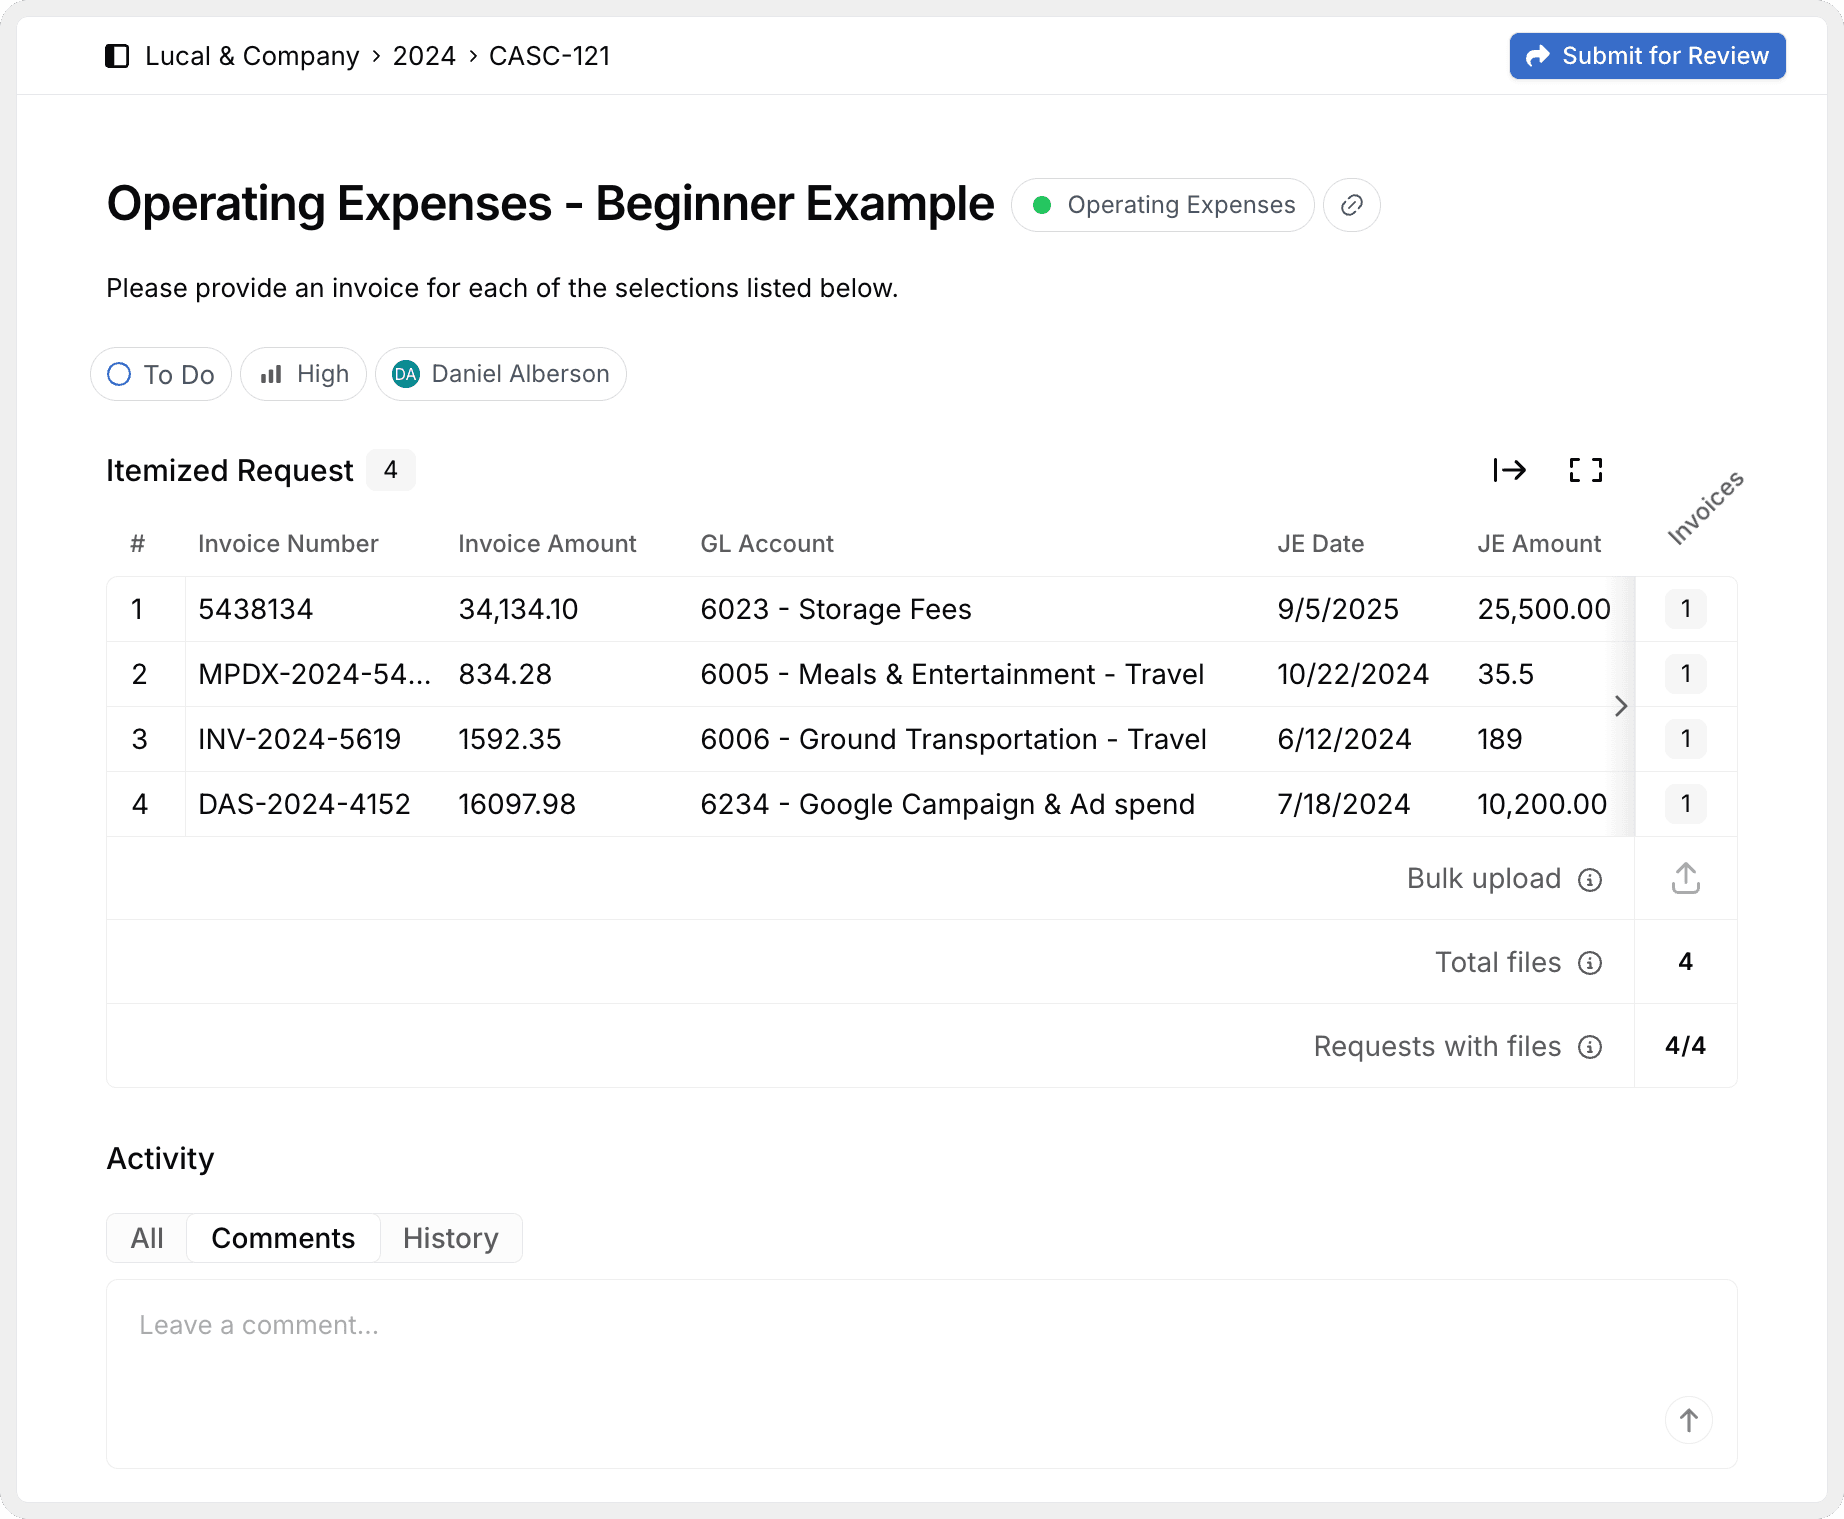Click info icon next to Requests with files
The image size is (1844, 1519).
coord(1589,1047)
